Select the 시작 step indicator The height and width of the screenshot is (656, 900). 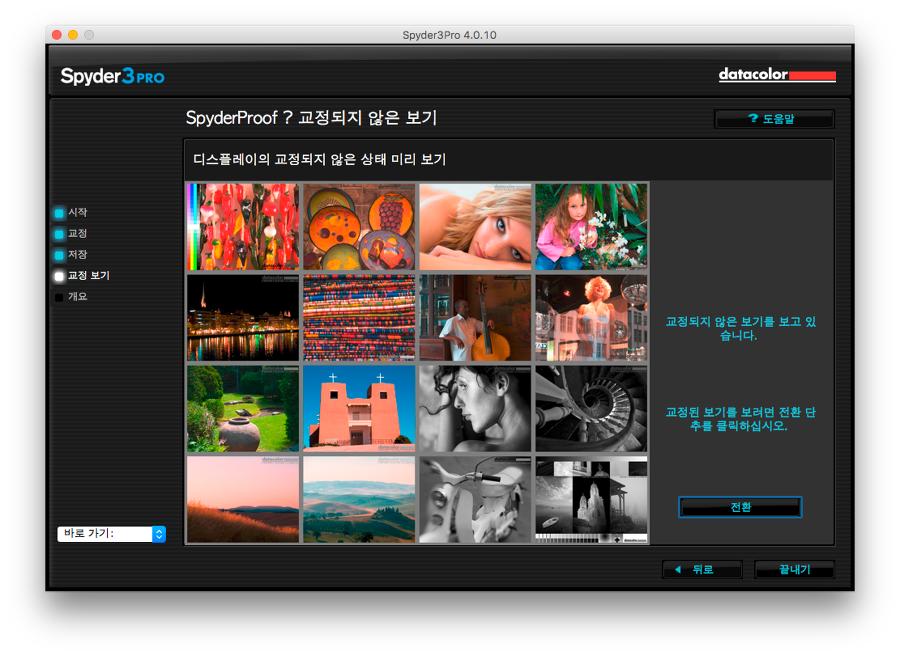coord(60,213)
